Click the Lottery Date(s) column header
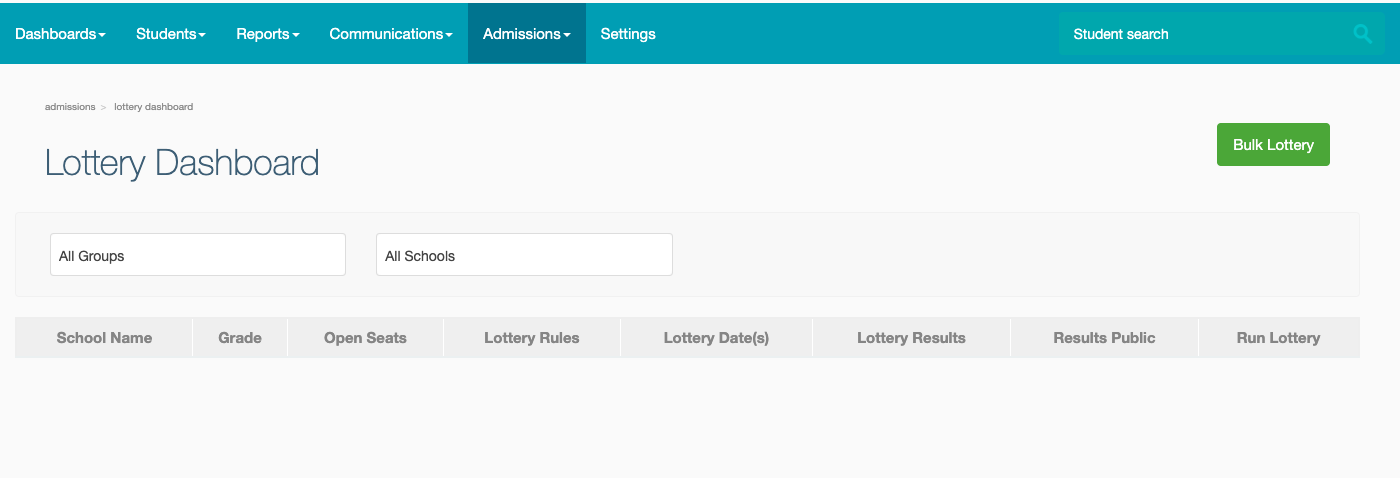 [716, 338]
